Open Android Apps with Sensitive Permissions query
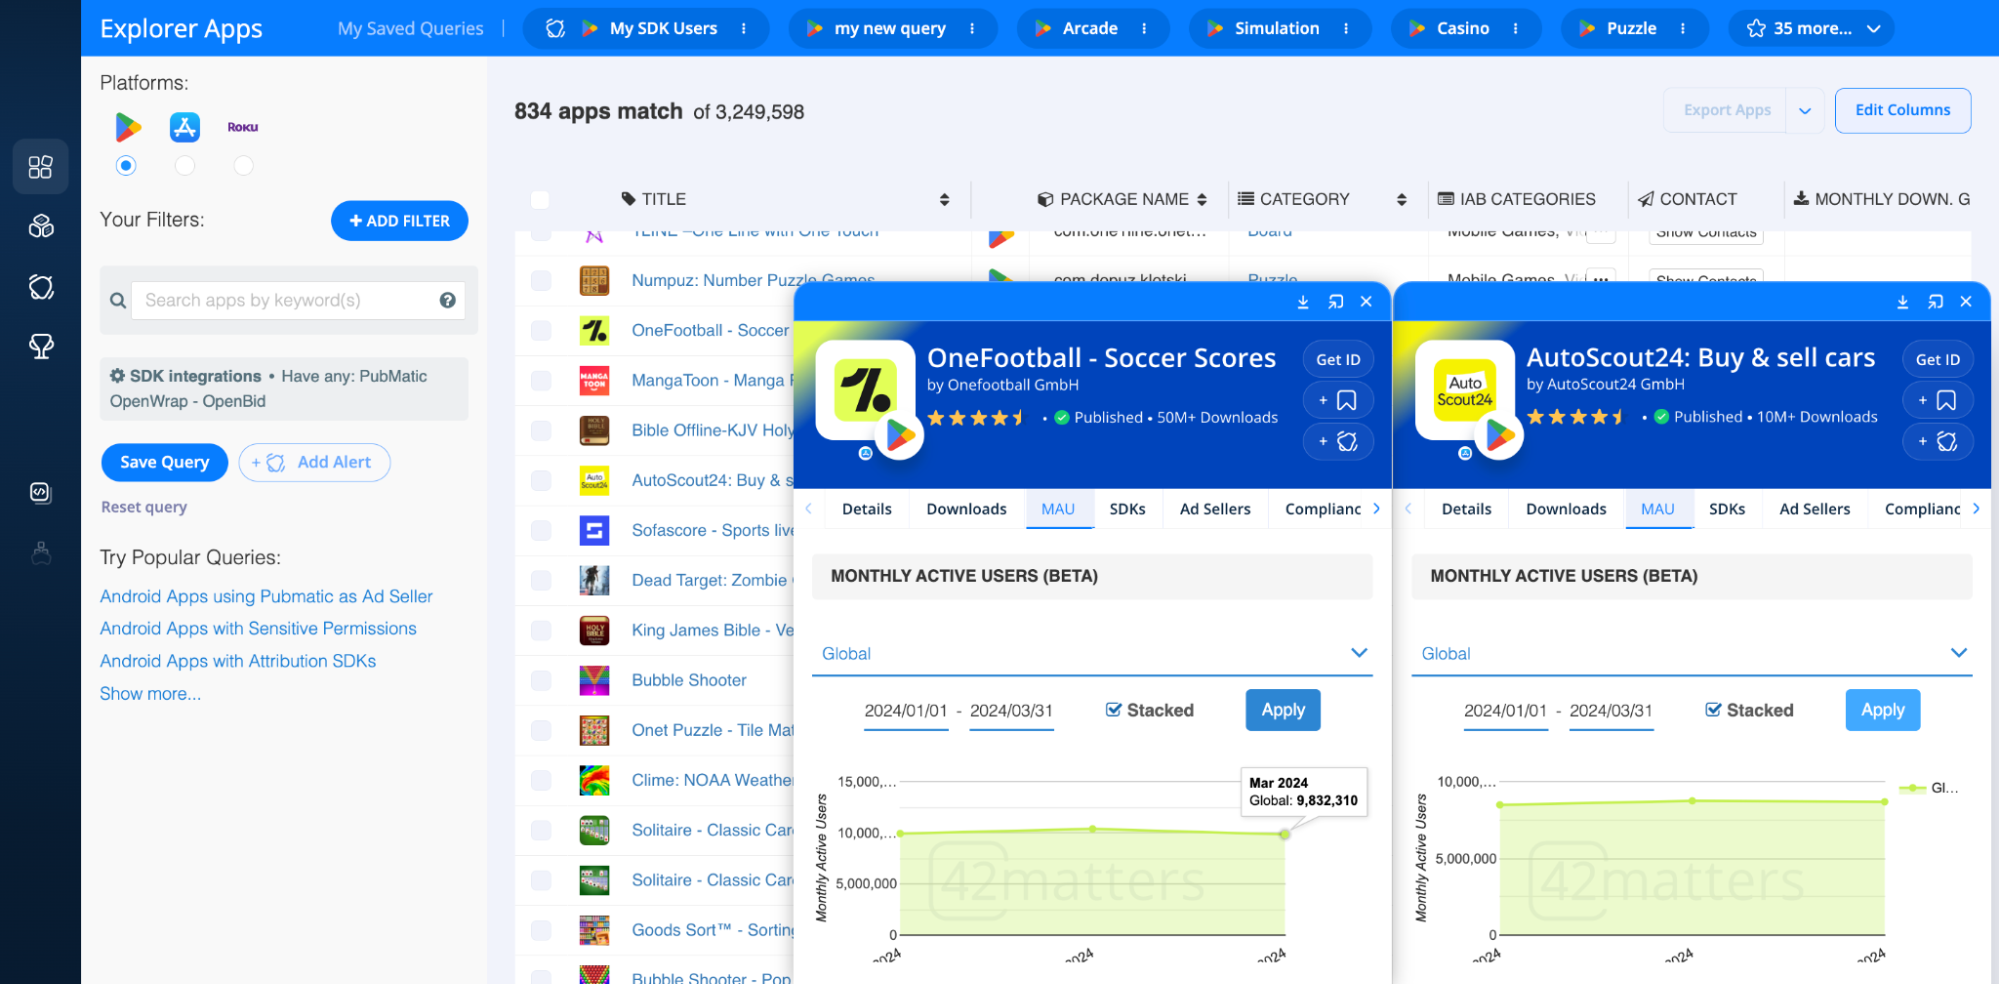Screen dimensions: 1999x984 (258, 629)
